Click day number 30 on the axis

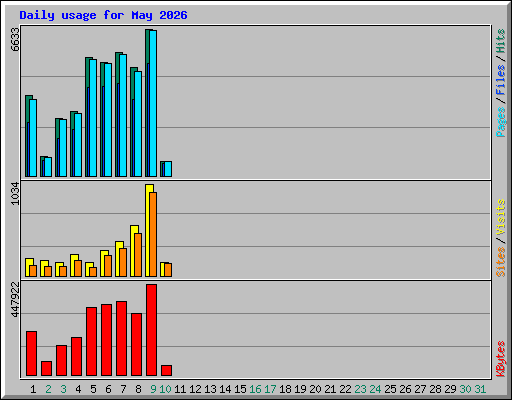[465, 389]
